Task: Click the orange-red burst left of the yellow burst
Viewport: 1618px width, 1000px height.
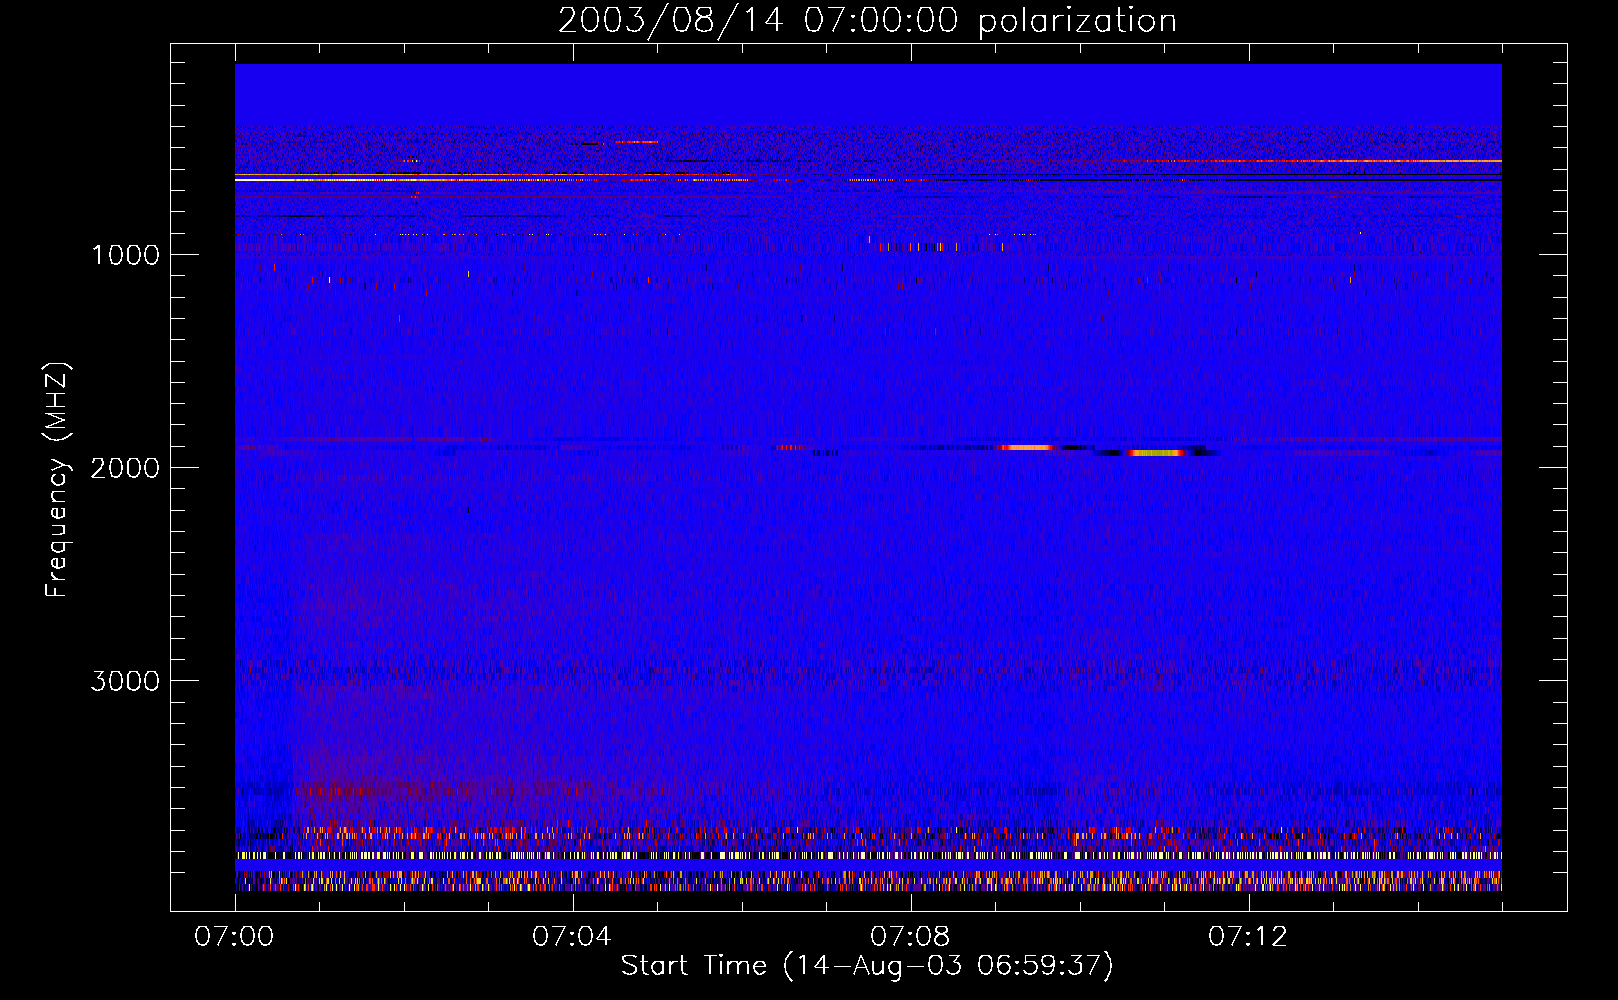Action: click(x=1028, y=448)
